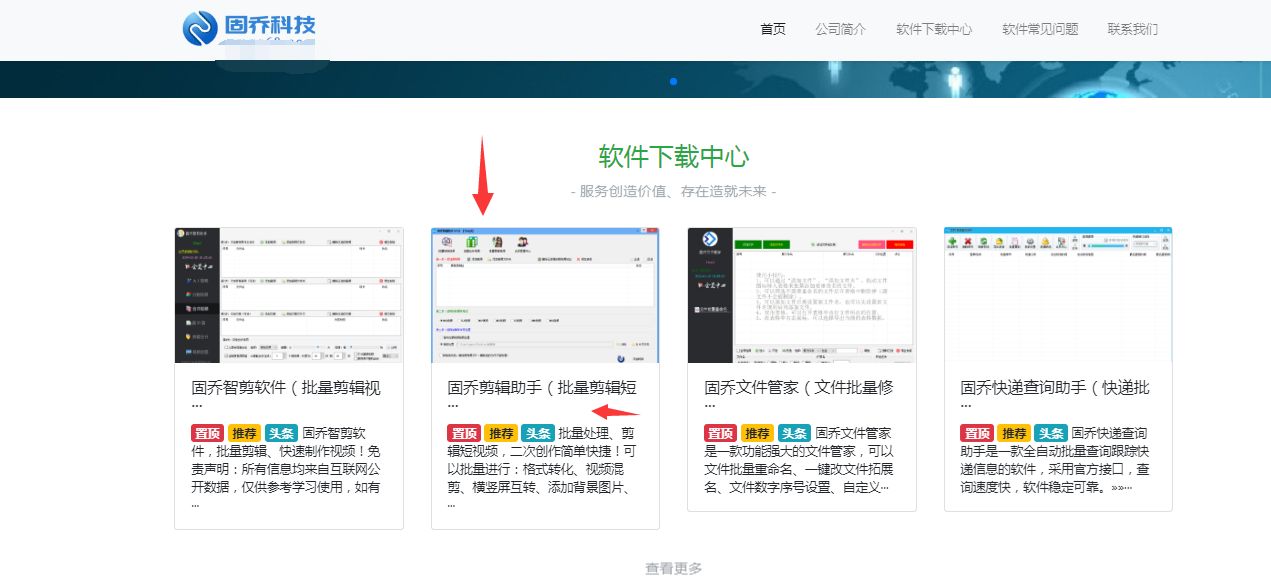Screen dimensions: 1271x580
Task: Open the 固乔剪辑助手 screenshot thumbnail
Action: pyautogui.click(x=545, y=295)
